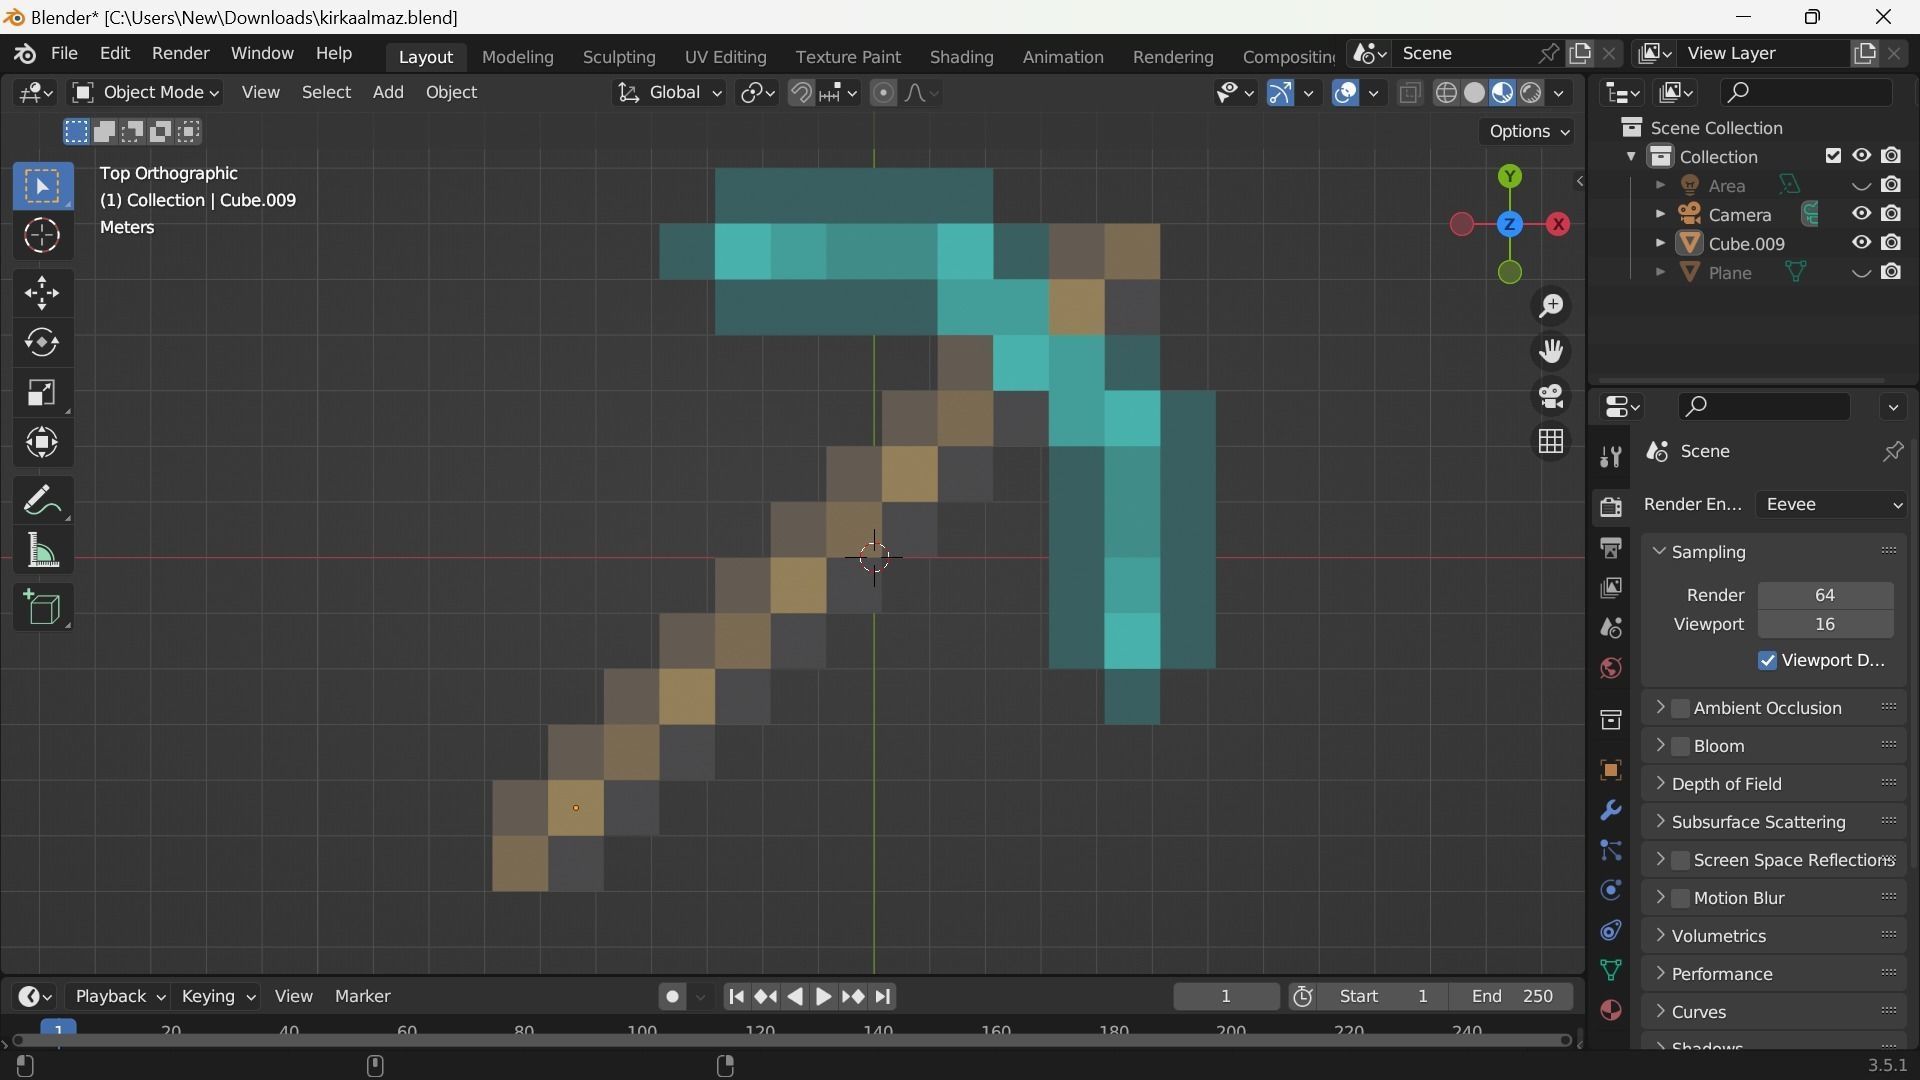
Task: Enable the Bloom checkbox
Action: (1681, 746)
